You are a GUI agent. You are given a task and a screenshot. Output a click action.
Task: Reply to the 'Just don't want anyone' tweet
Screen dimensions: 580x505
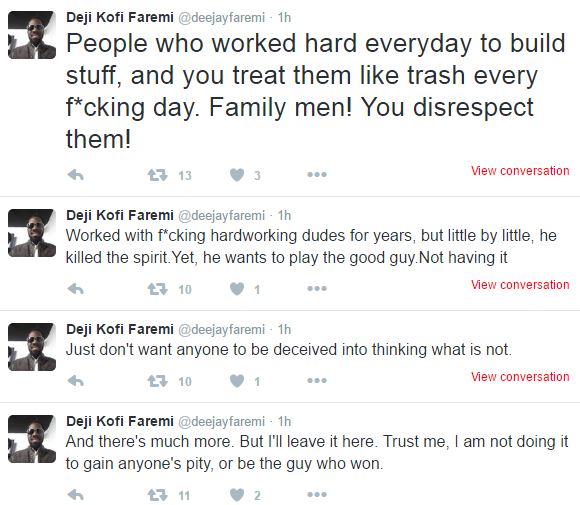click(x=76, y=381)
